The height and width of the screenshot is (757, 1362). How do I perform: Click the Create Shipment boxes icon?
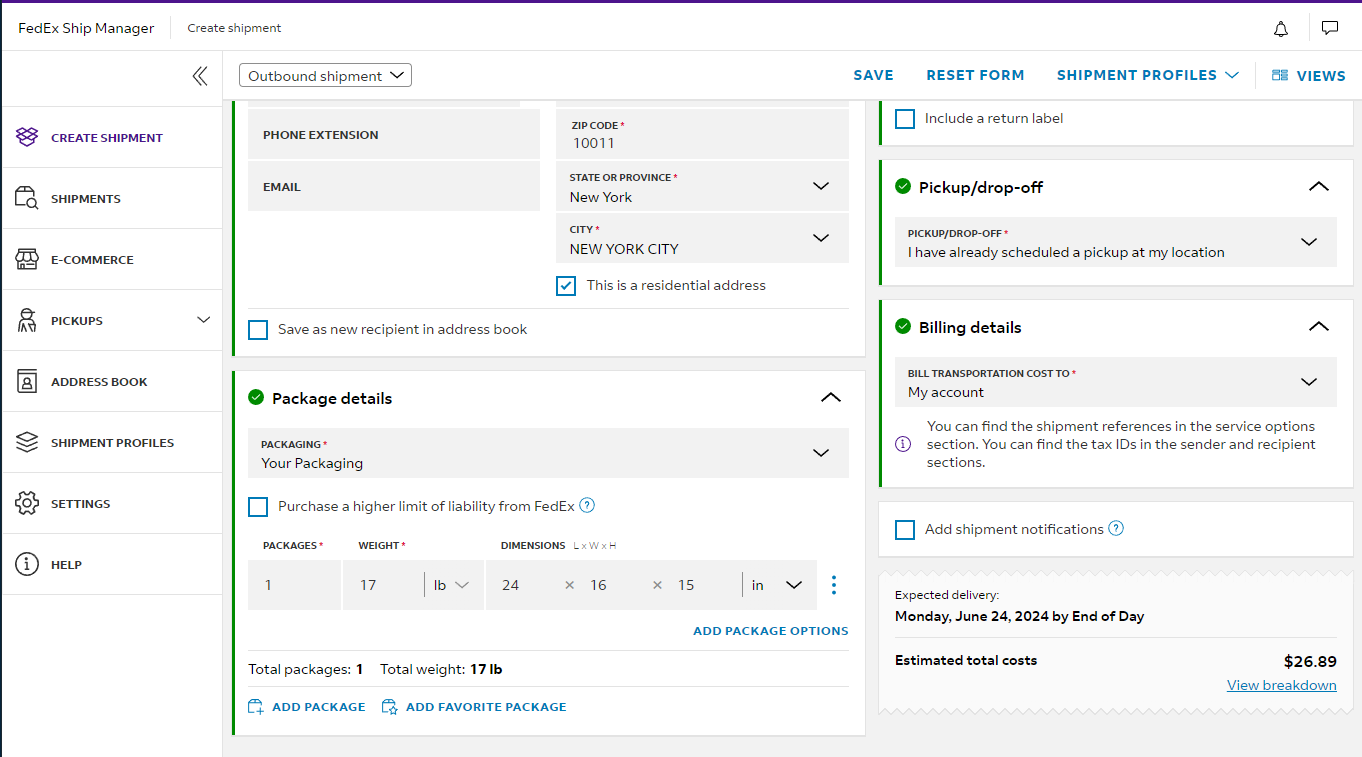pyautogui.click(x=27, y=137)
